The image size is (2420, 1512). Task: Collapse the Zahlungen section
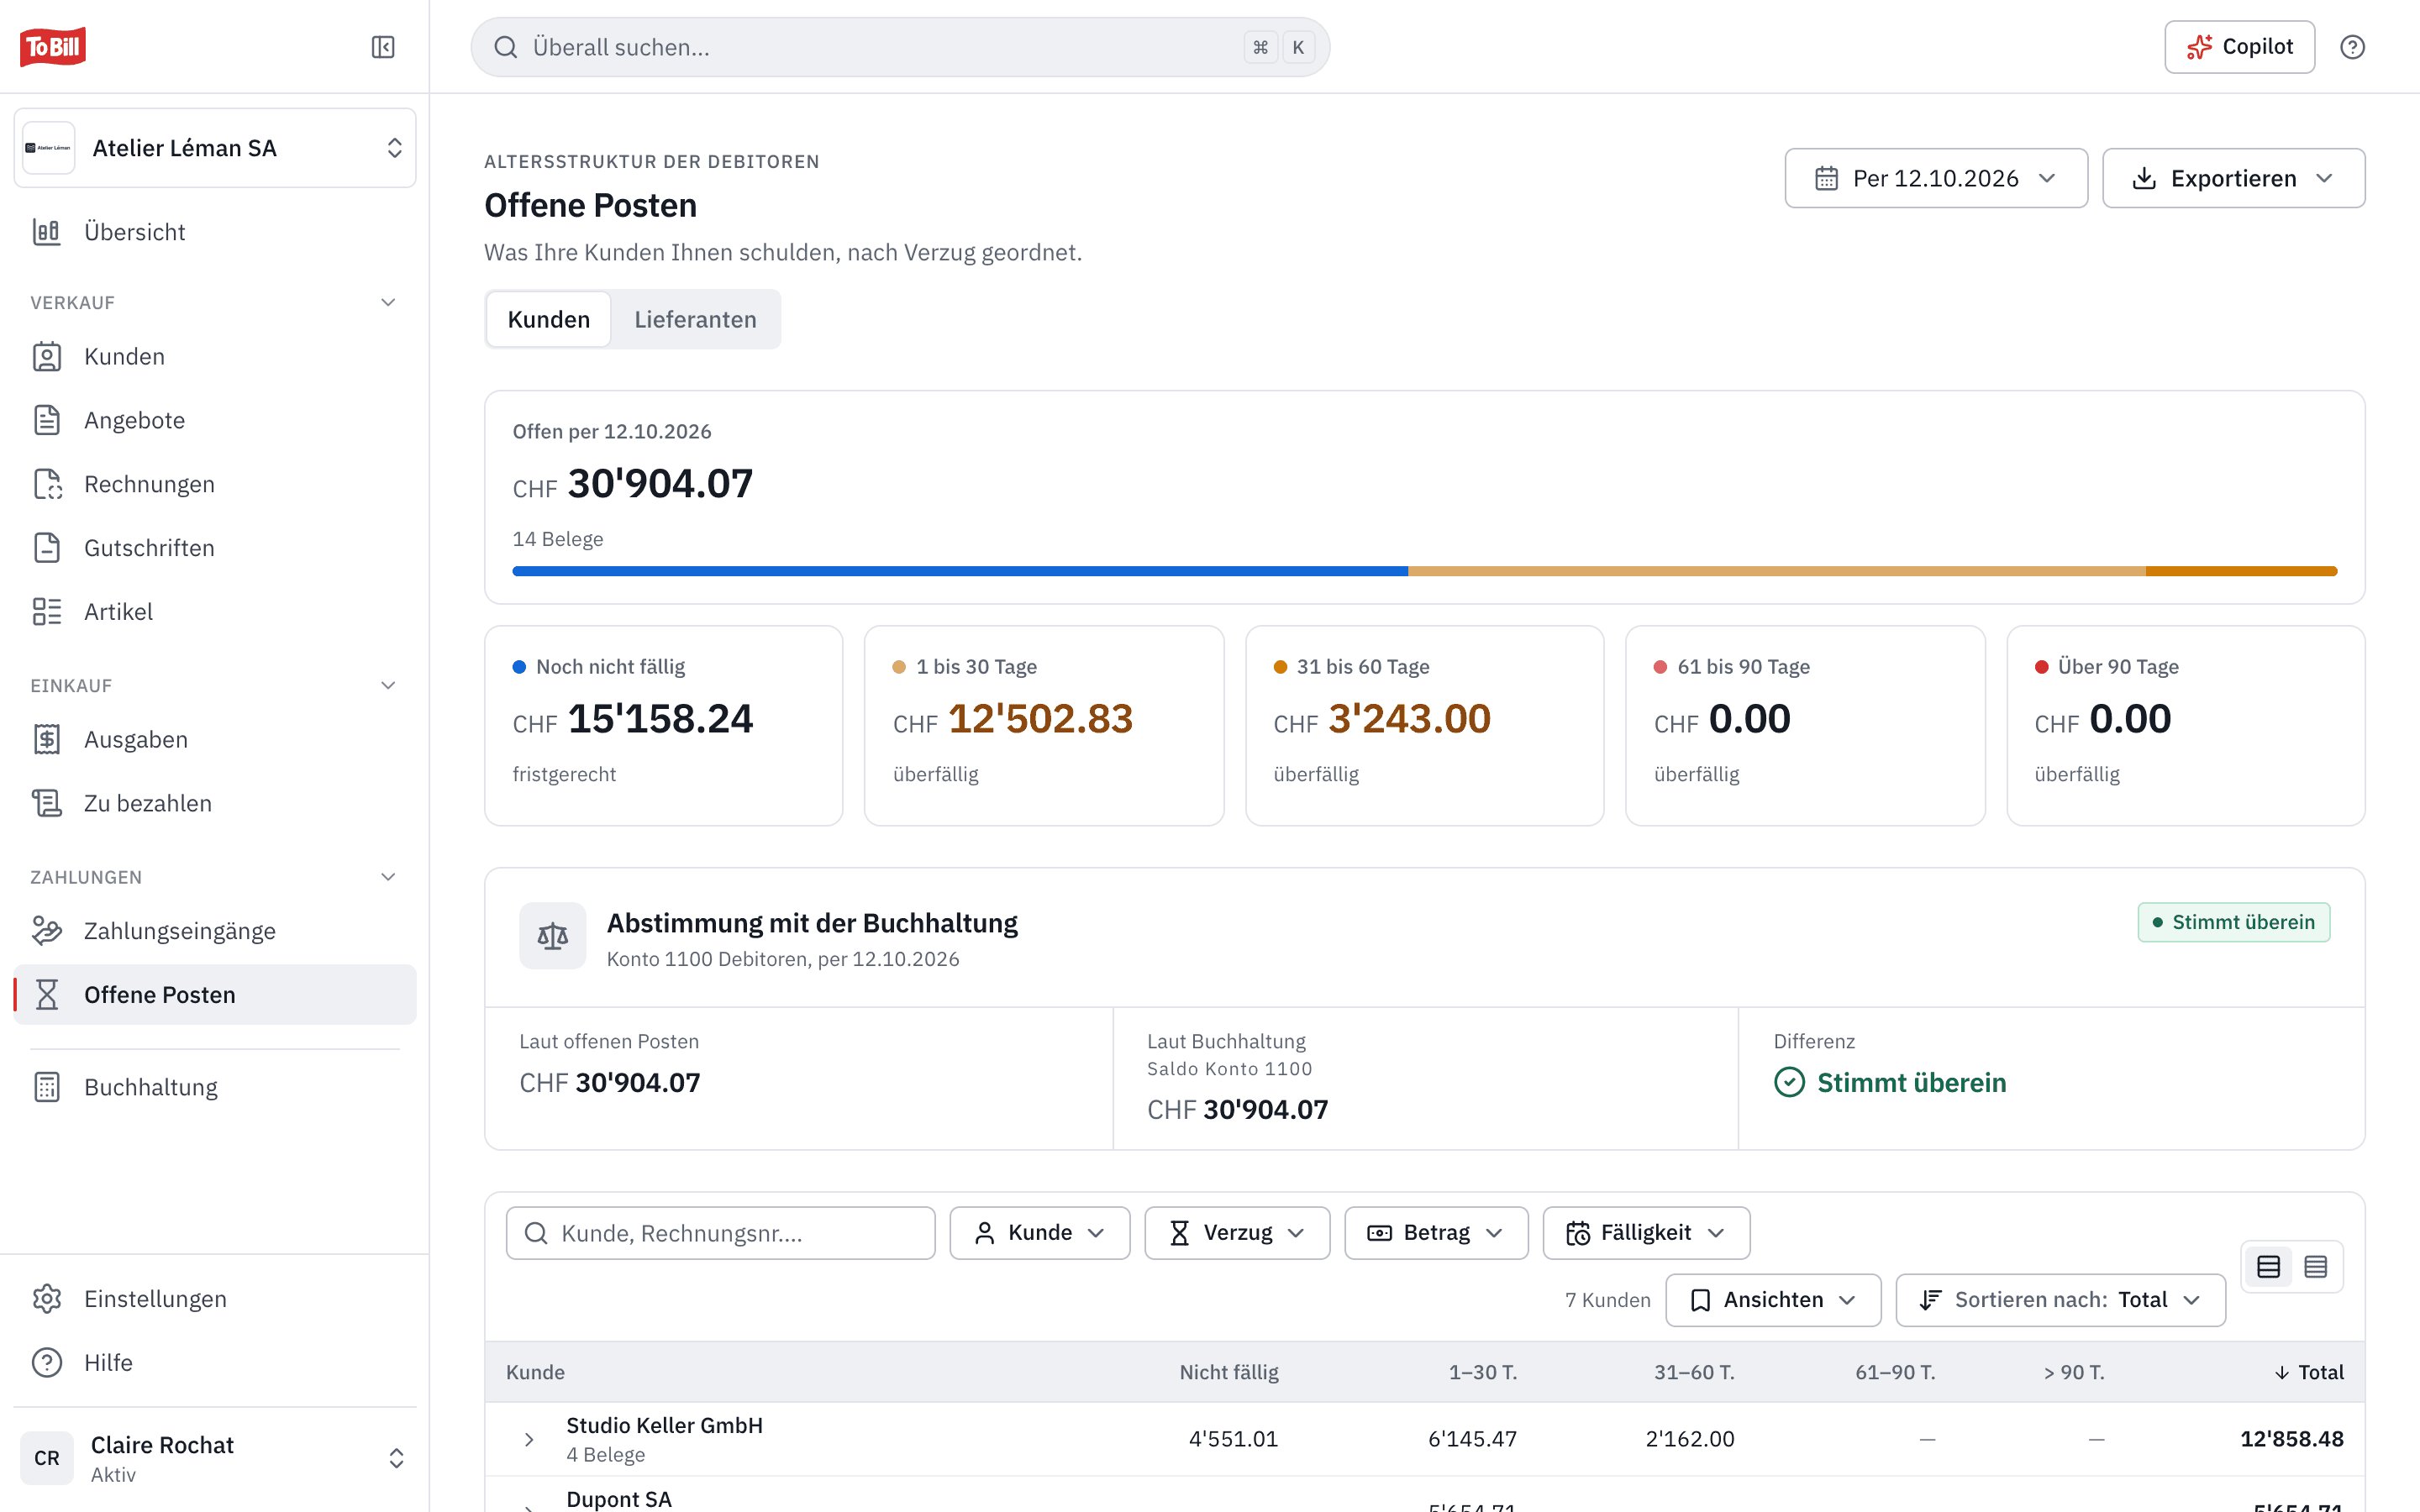pos(388,877)
